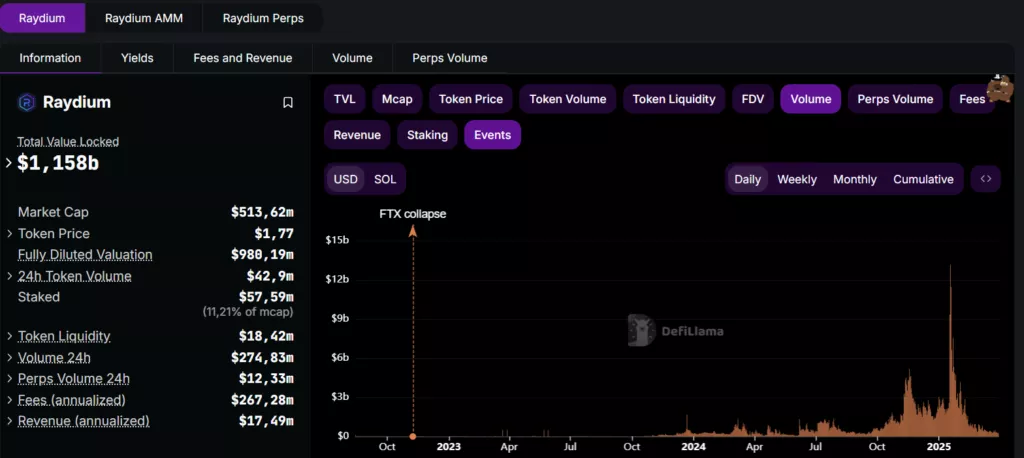Screen dimensions: 1024x458
Task: Expand the Token Liquidity row
Action: (10, 336)
